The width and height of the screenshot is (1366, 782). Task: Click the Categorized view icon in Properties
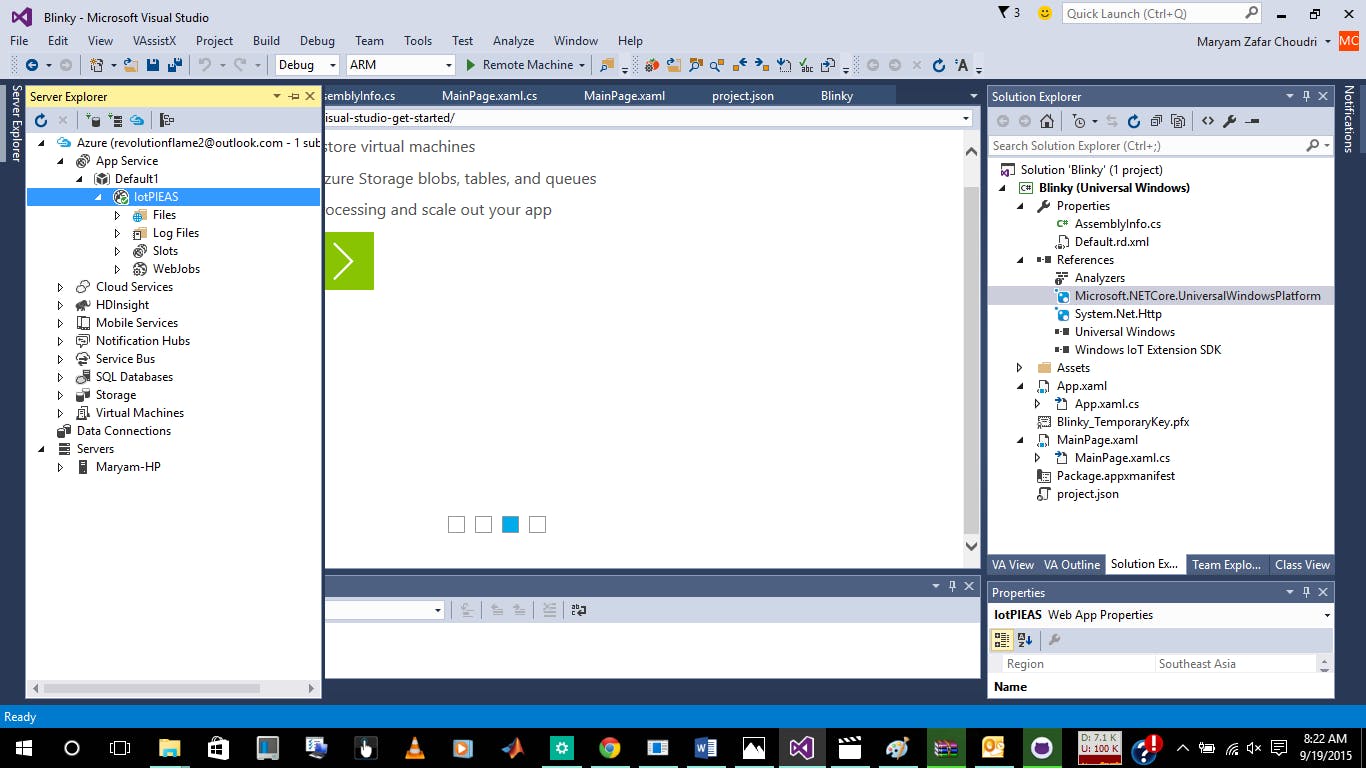coord(1002,640)
